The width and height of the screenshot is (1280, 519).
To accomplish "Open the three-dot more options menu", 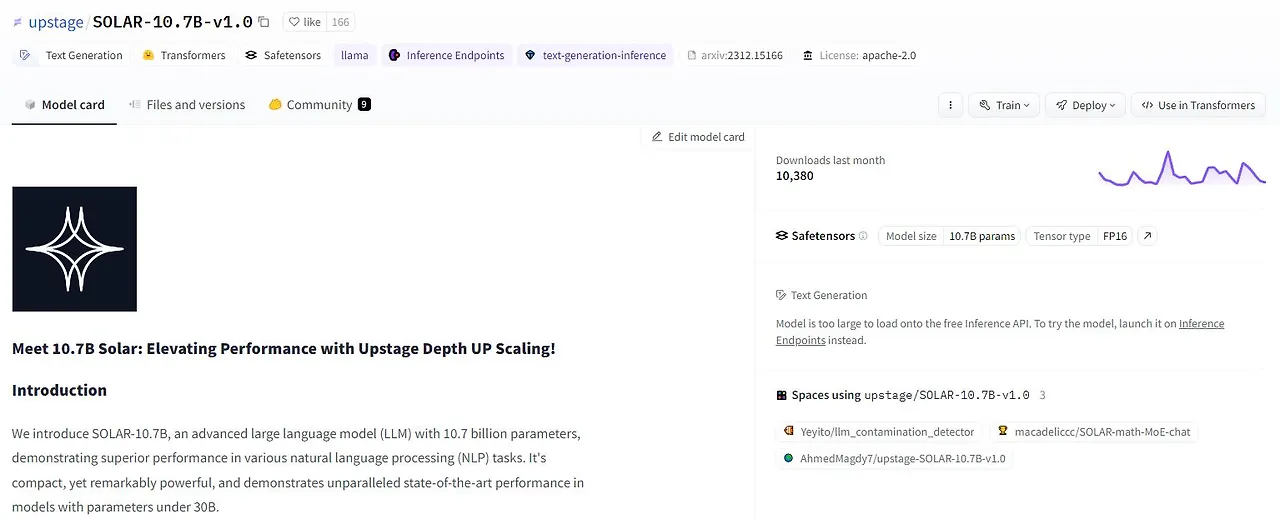I will [951, 105].
